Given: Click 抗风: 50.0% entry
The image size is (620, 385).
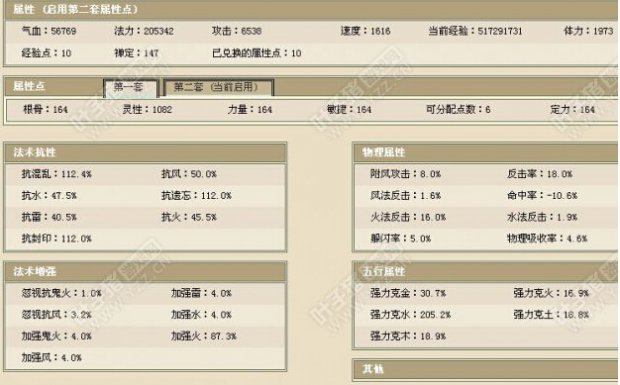Looking at the screenshot, I should [189, 174].
